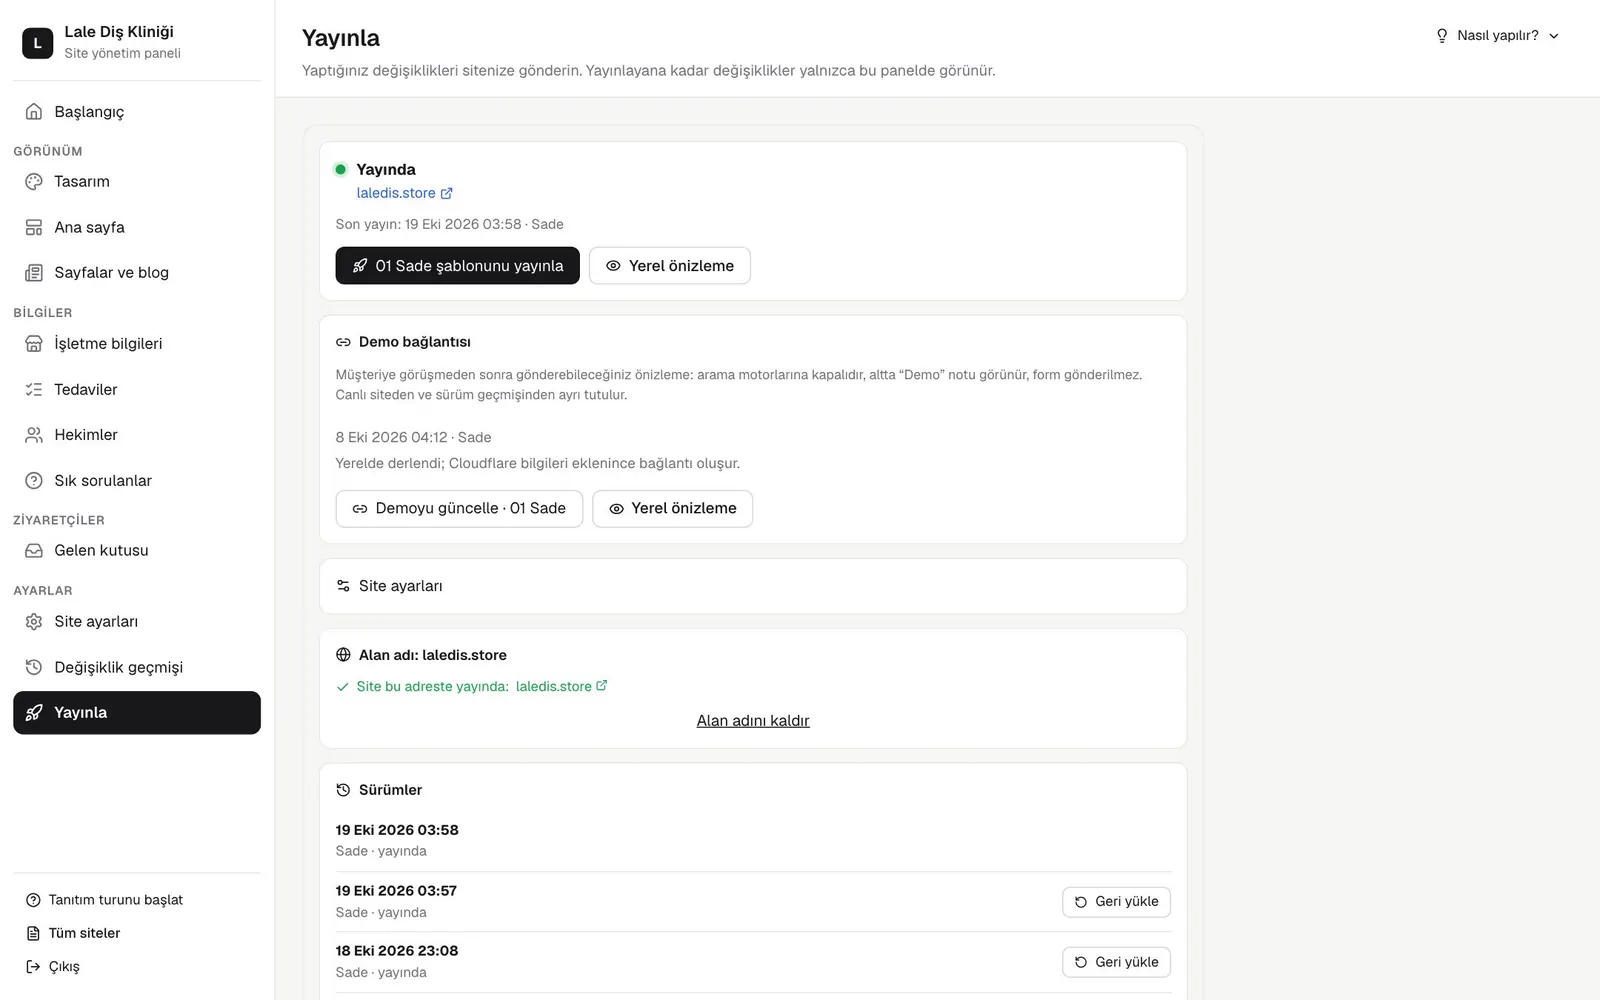This screenshot has height=1000, width=1600.
Task: Click the Demoyu güncelle · 01 Sade button
Action: [459, 508]
